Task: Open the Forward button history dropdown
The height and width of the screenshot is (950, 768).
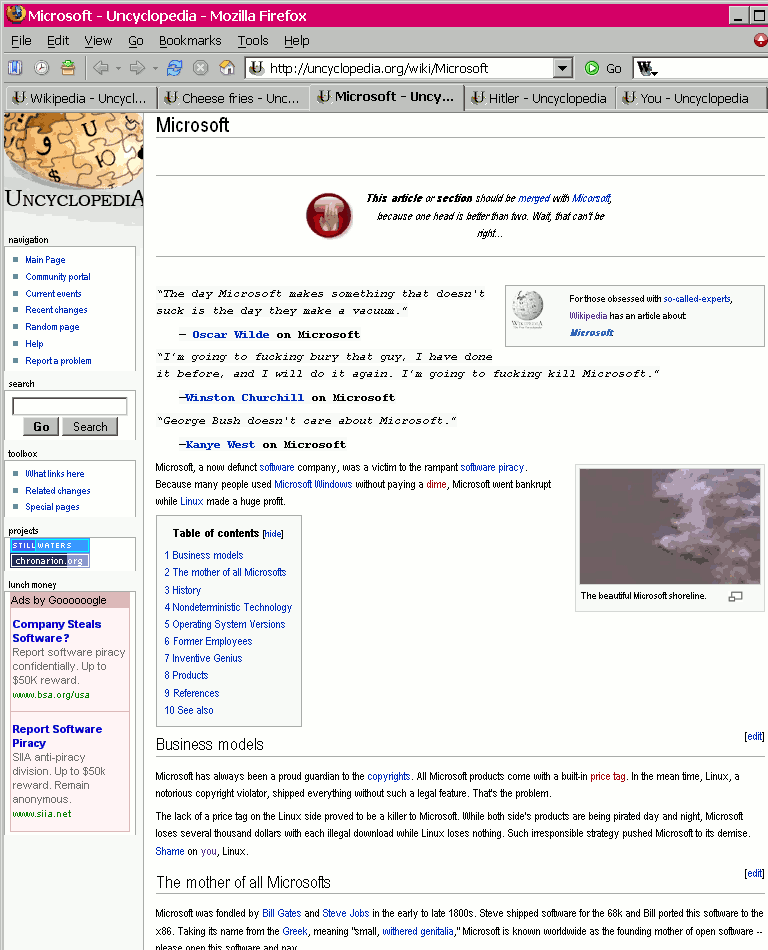Action: pos(155,68)
